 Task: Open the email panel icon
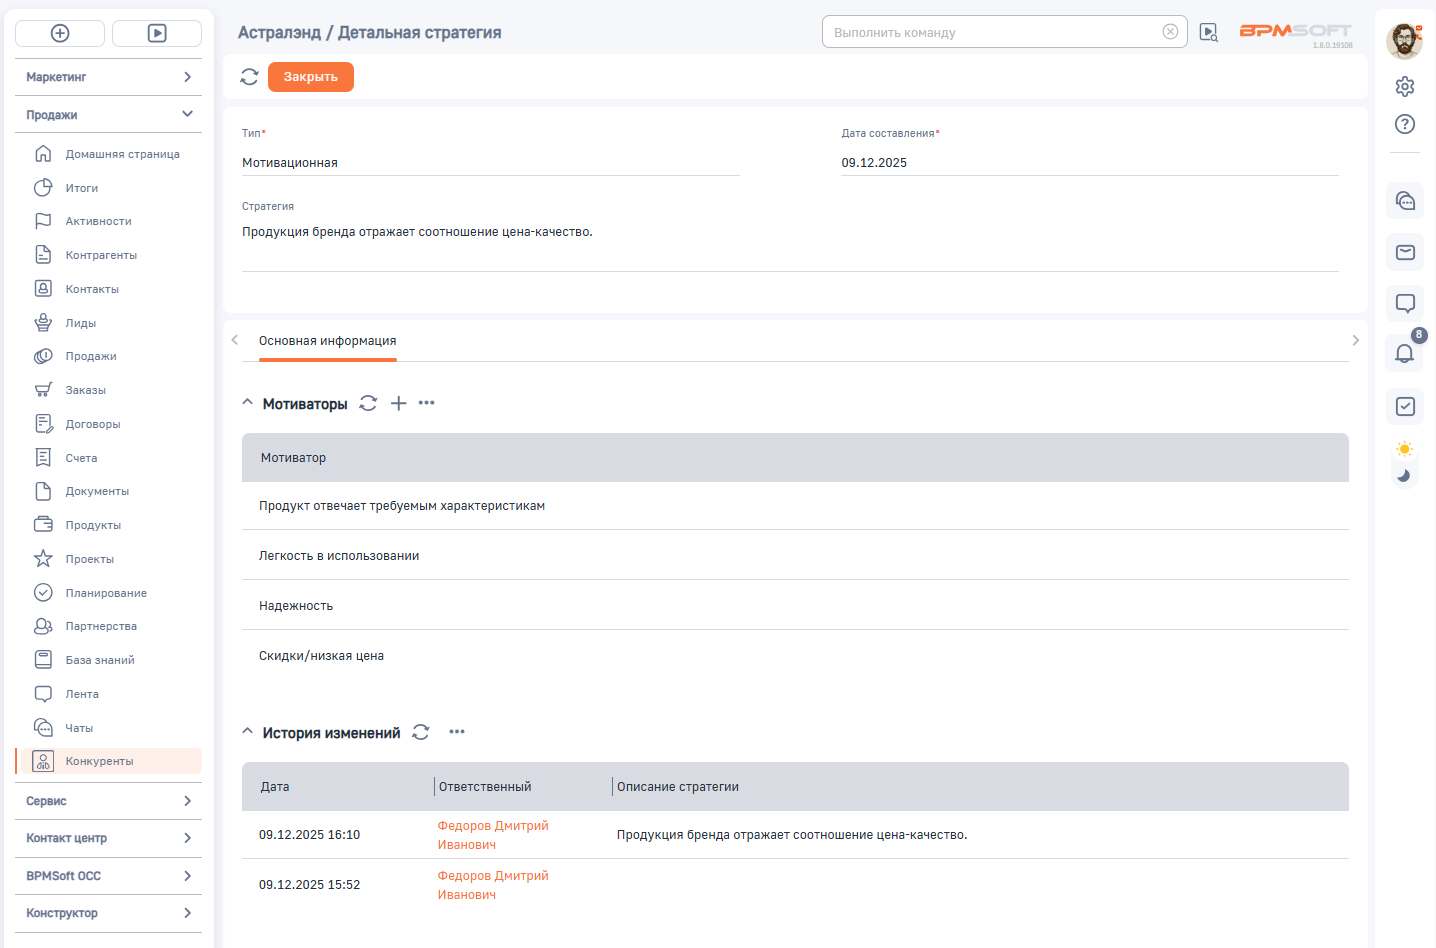pyautogui.click(x=1404, y=252)
